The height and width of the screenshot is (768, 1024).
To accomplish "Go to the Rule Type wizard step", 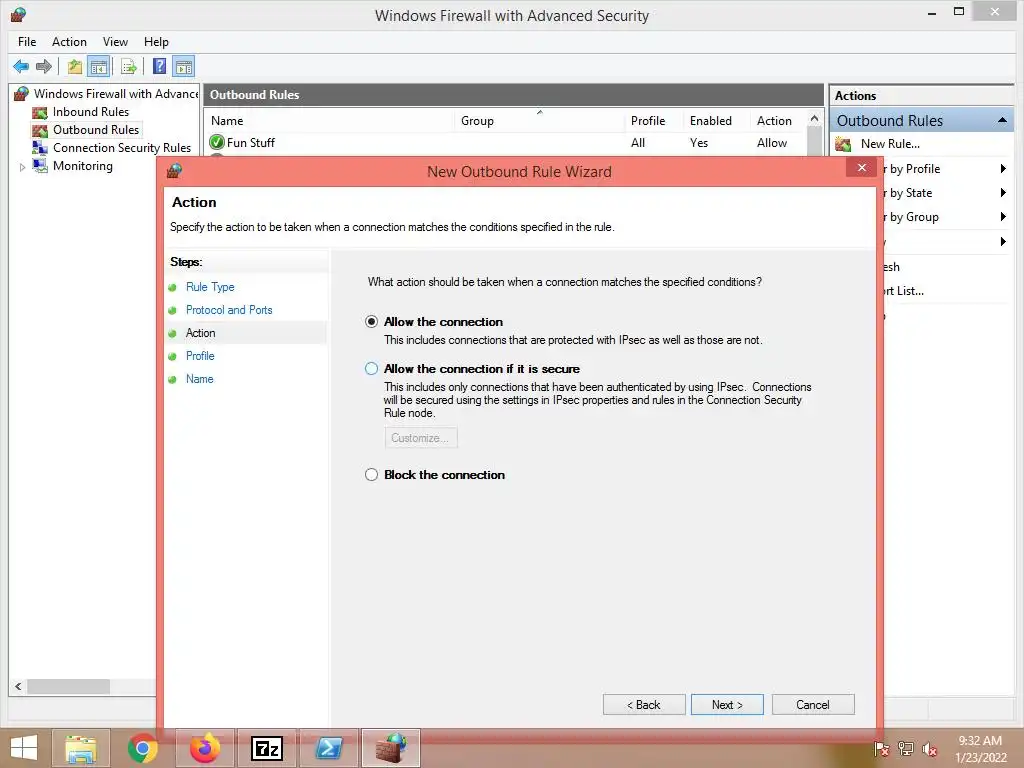I will point(210,287).
